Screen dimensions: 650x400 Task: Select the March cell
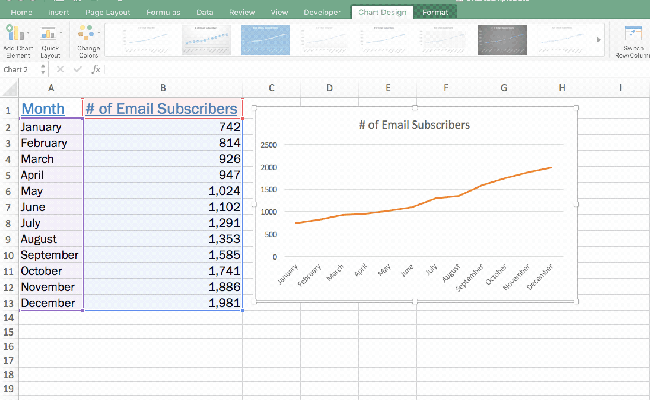click(51, 159)
